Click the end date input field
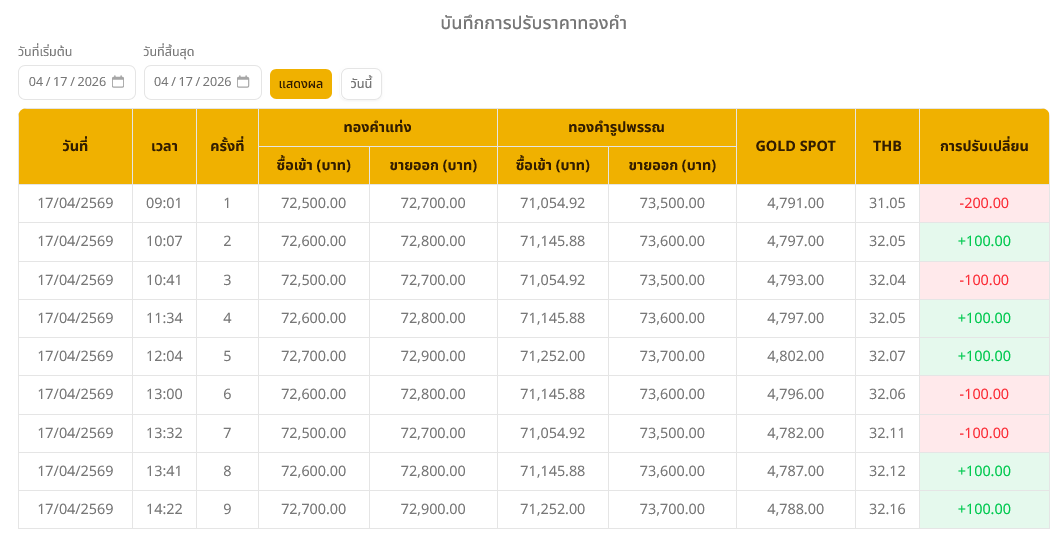The image size is (1059, 538). (192, 82)
